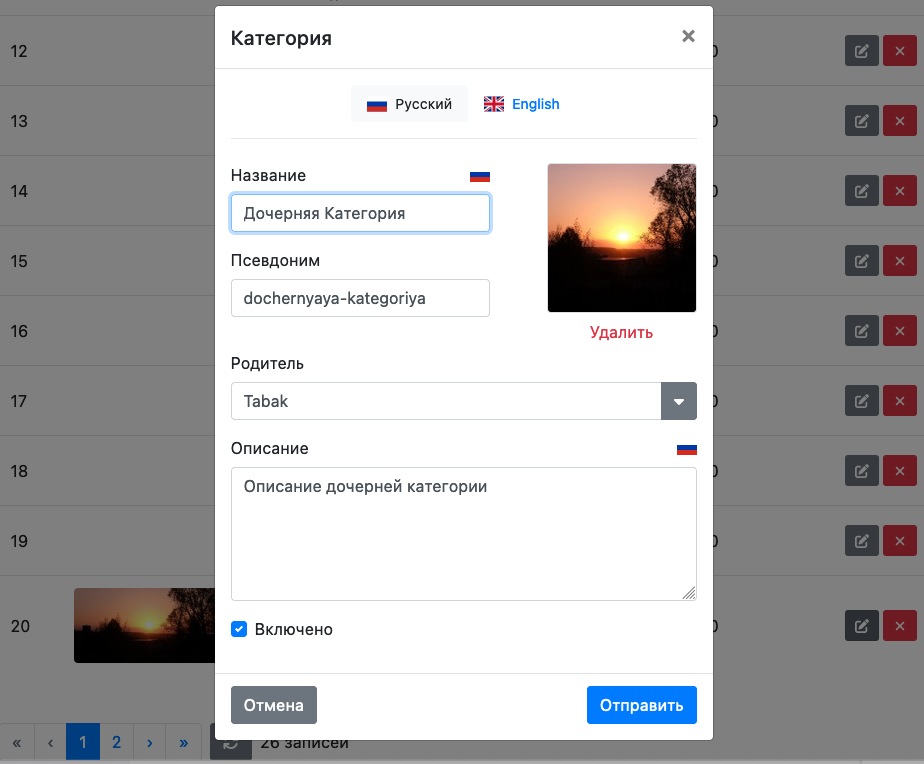924x764 pixels.
Task: Close the Категория dialog with the X
Action: click(688, 37)
